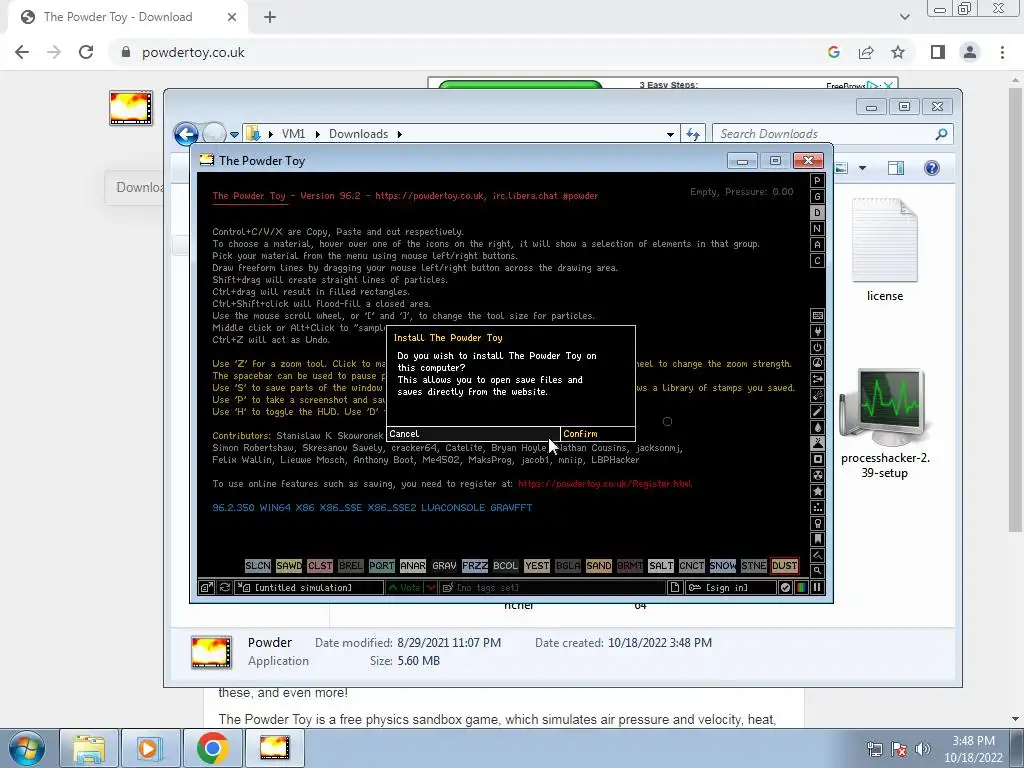Open the Powders pile category icon
This screenshot has width=1024, height=768.
coord(817,443)
